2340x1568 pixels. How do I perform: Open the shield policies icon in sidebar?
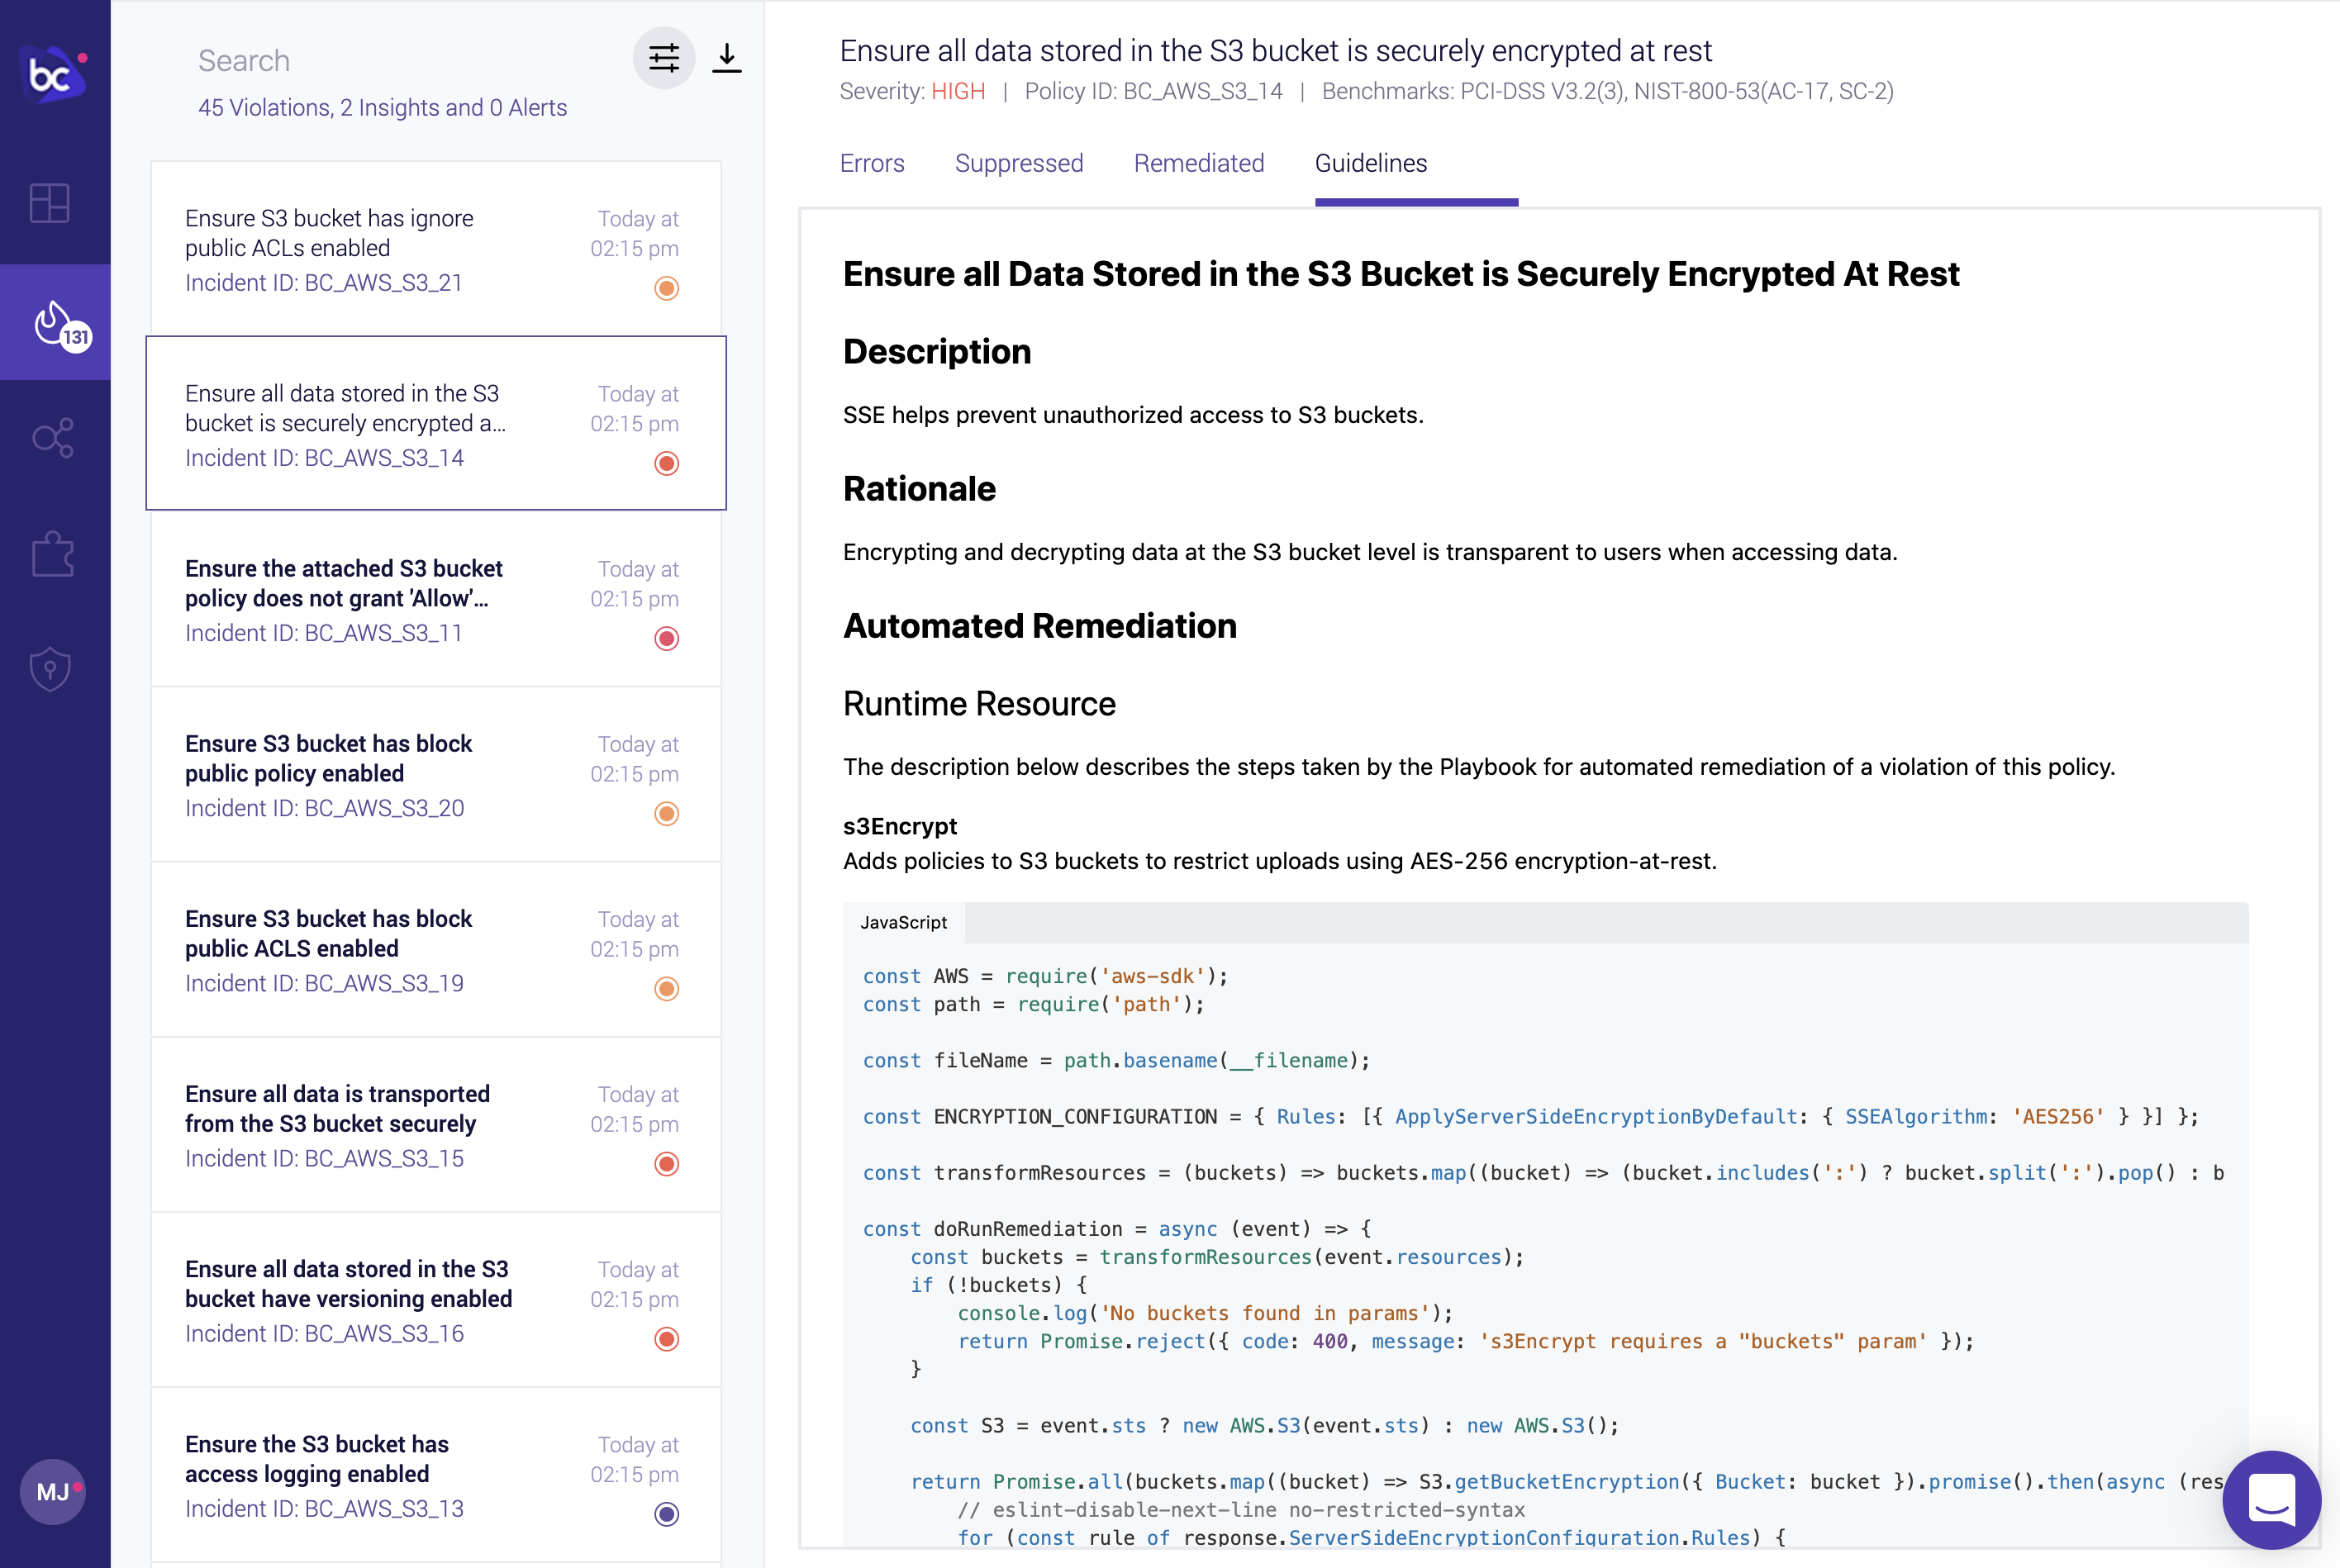pyautogui.click(x=50, y=669)
